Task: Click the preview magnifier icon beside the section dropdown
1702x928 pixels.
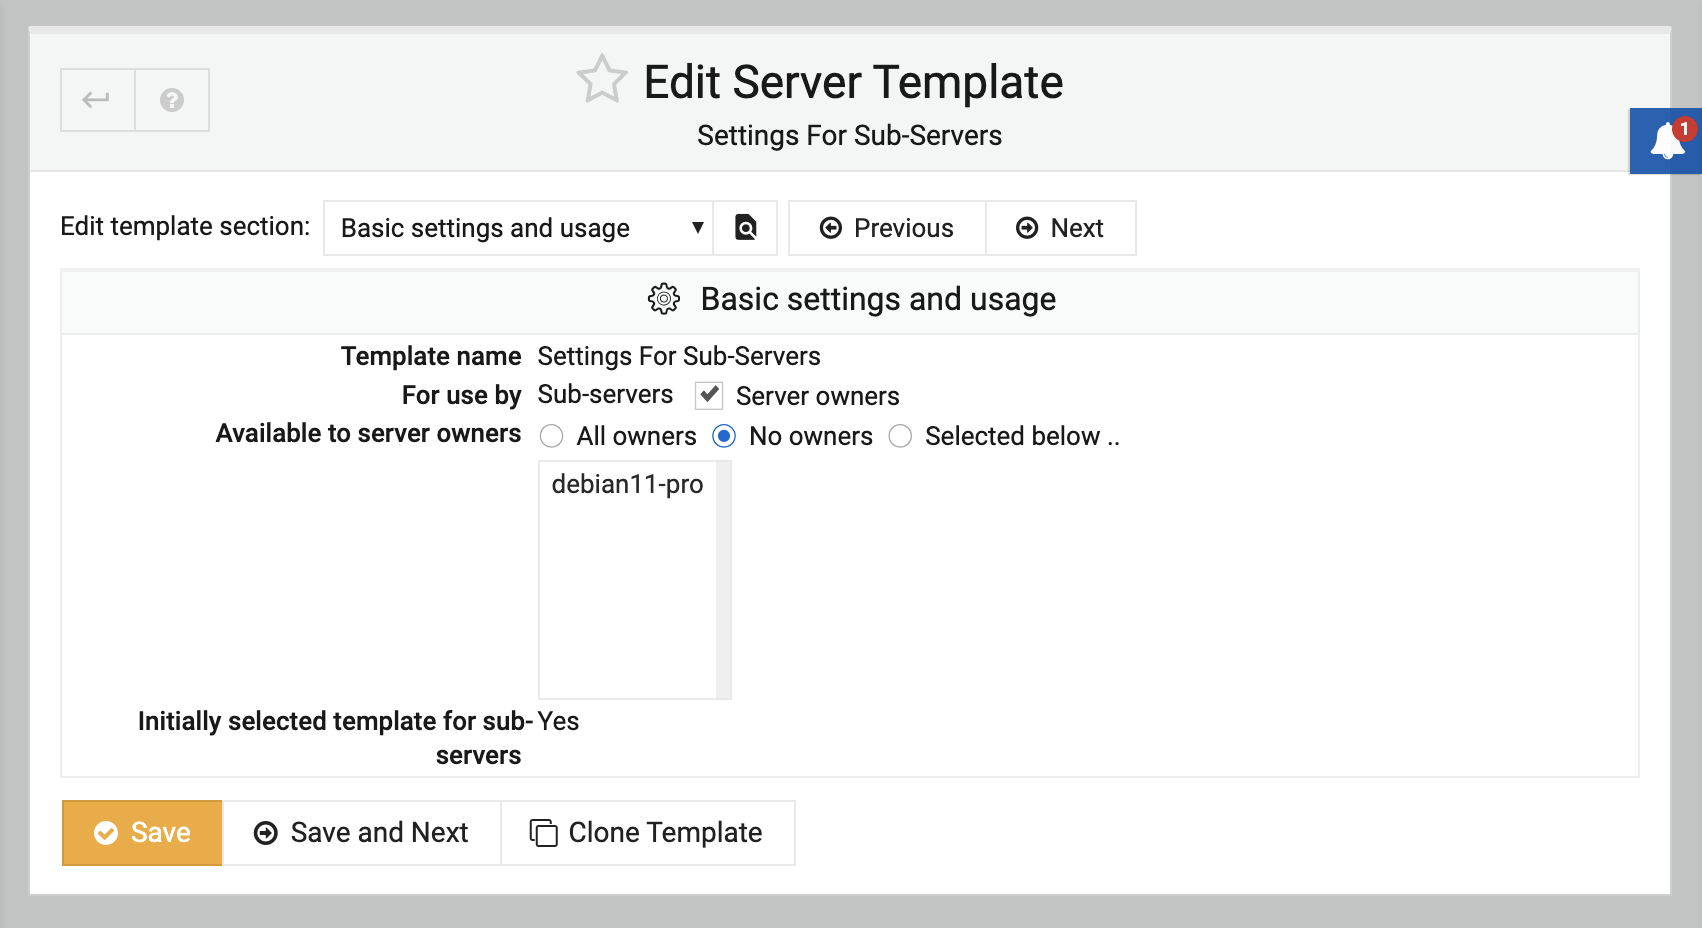Action: (745, 228)
